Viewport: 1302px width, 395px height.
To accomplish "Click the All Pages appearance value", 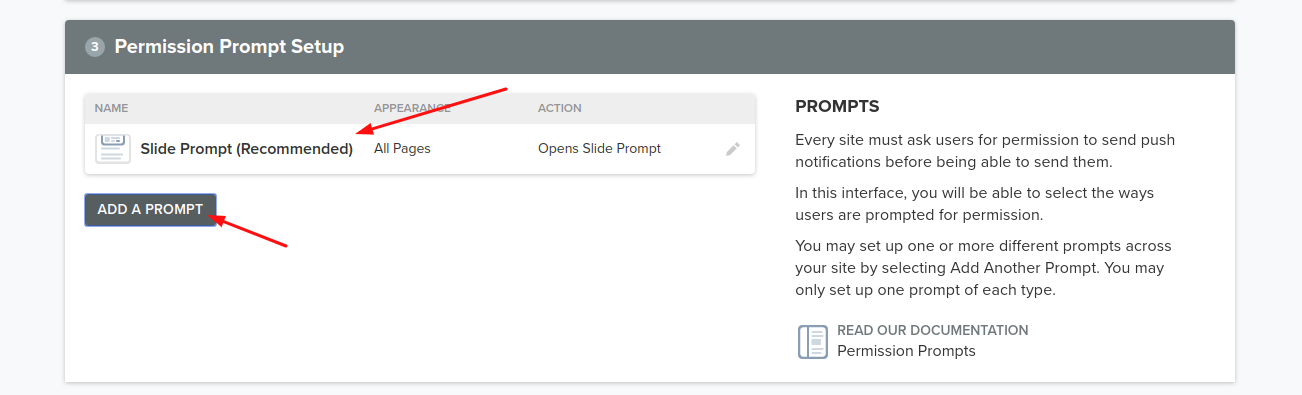I will pos(402,149).
